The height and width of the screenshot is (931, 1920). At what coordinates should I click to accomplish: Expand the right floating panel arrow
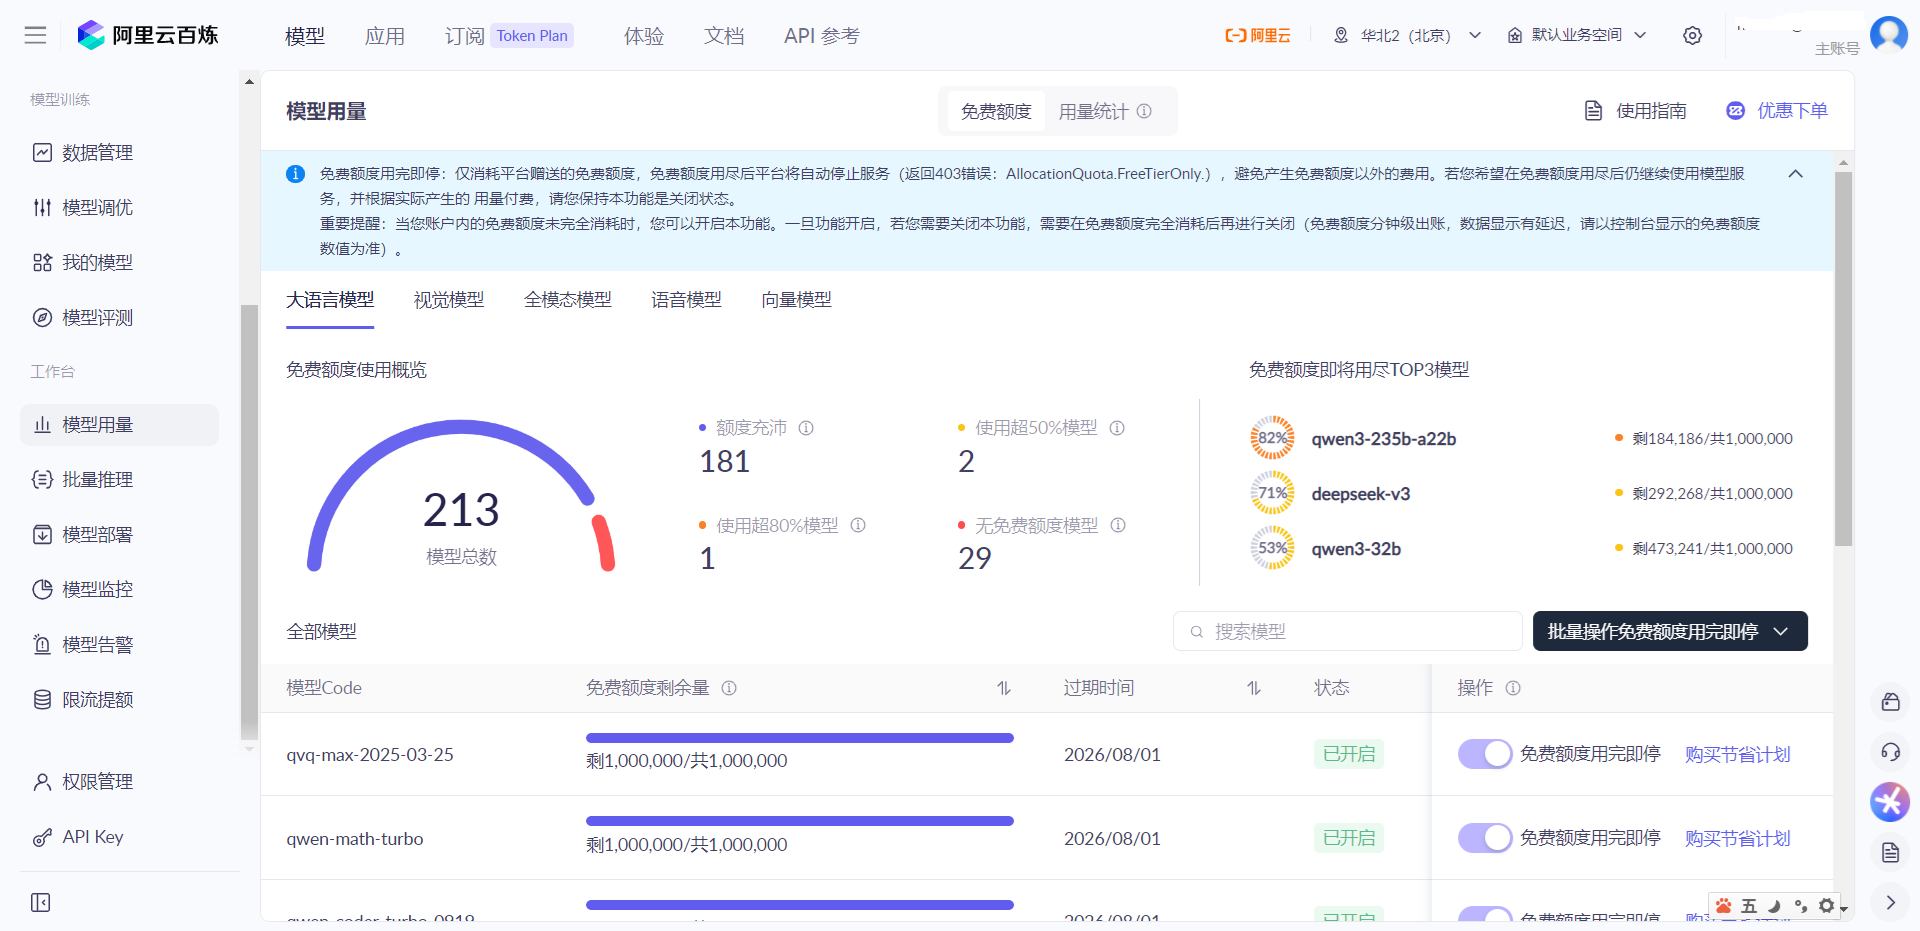(1890, 902)
